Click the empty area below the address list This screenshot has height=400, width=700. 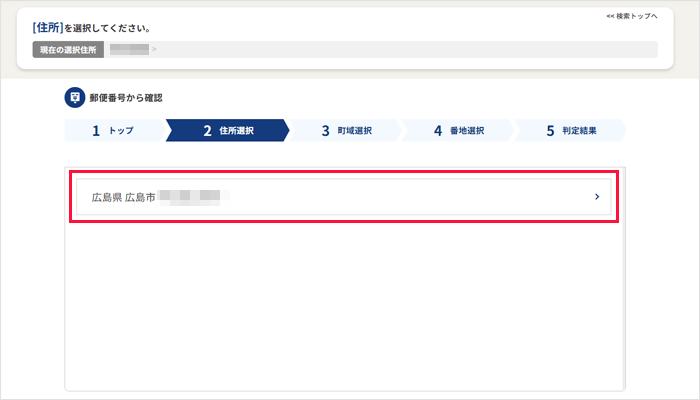coord(345,306)
